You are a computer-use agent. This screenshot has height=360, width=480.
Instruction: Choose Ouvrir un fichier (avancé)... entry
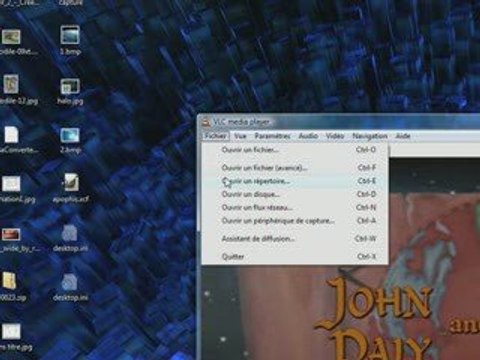(295, 168)
